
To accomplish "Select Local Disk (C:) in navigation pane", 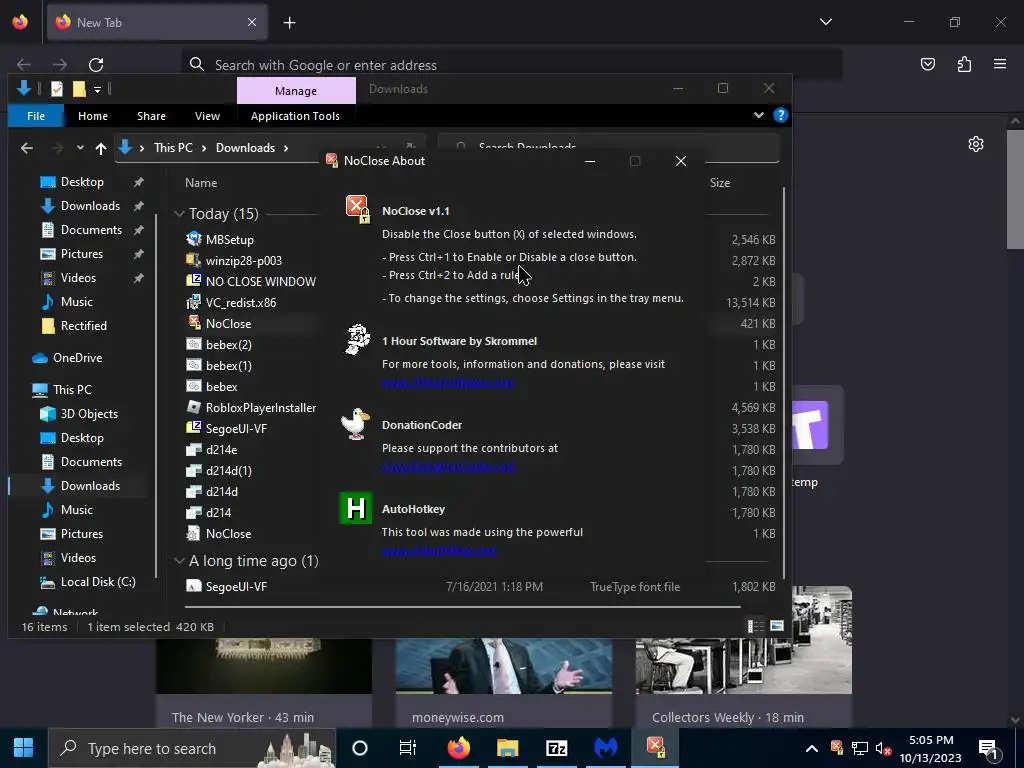I will click(x=98, y=582).
